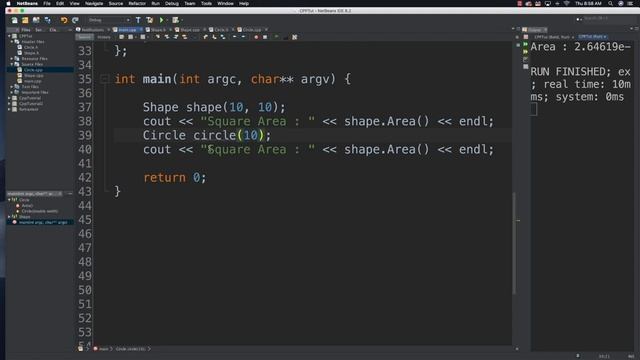Image resolution: width=640 pixels, height=360 pixels.
Task: Click the New Project toolbar icon
Action: click(x=25, y=20)
